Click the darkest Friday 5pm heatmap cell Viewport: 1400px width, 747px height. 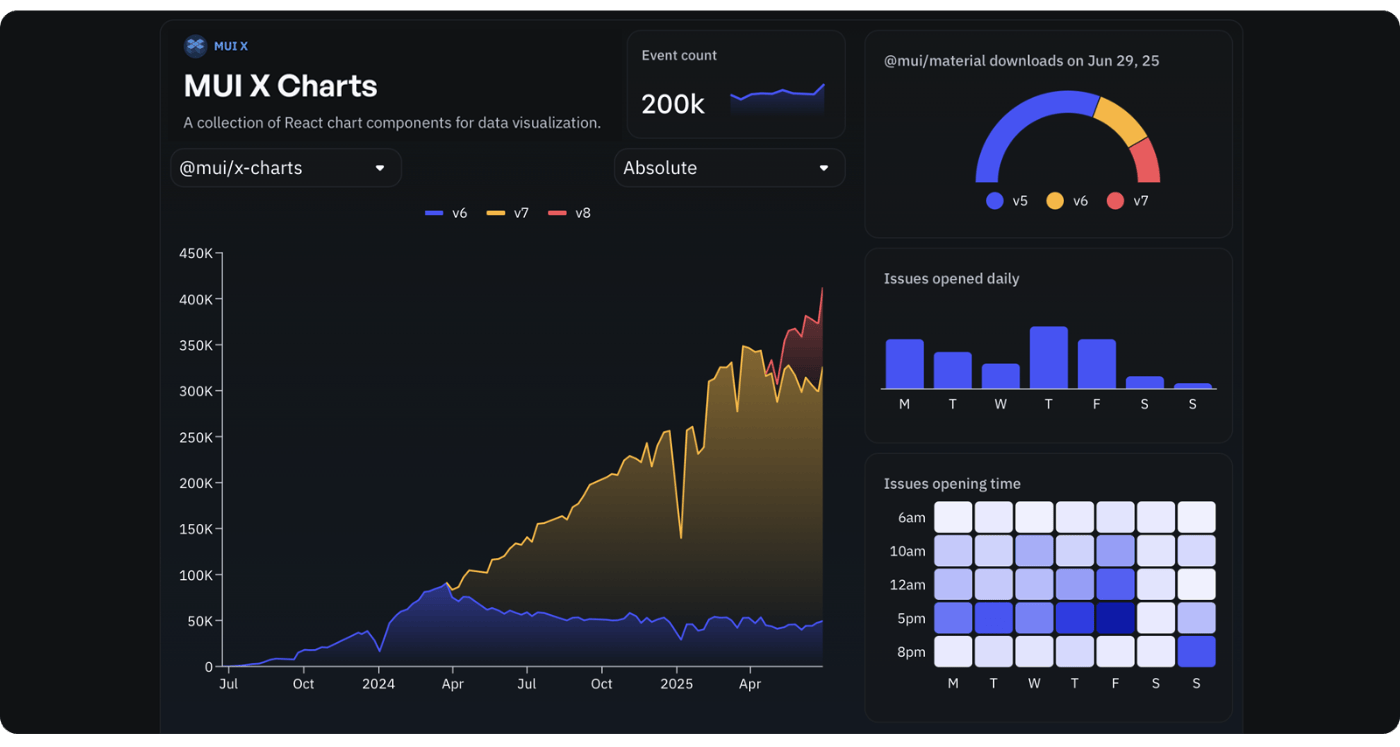[1115, 618]
